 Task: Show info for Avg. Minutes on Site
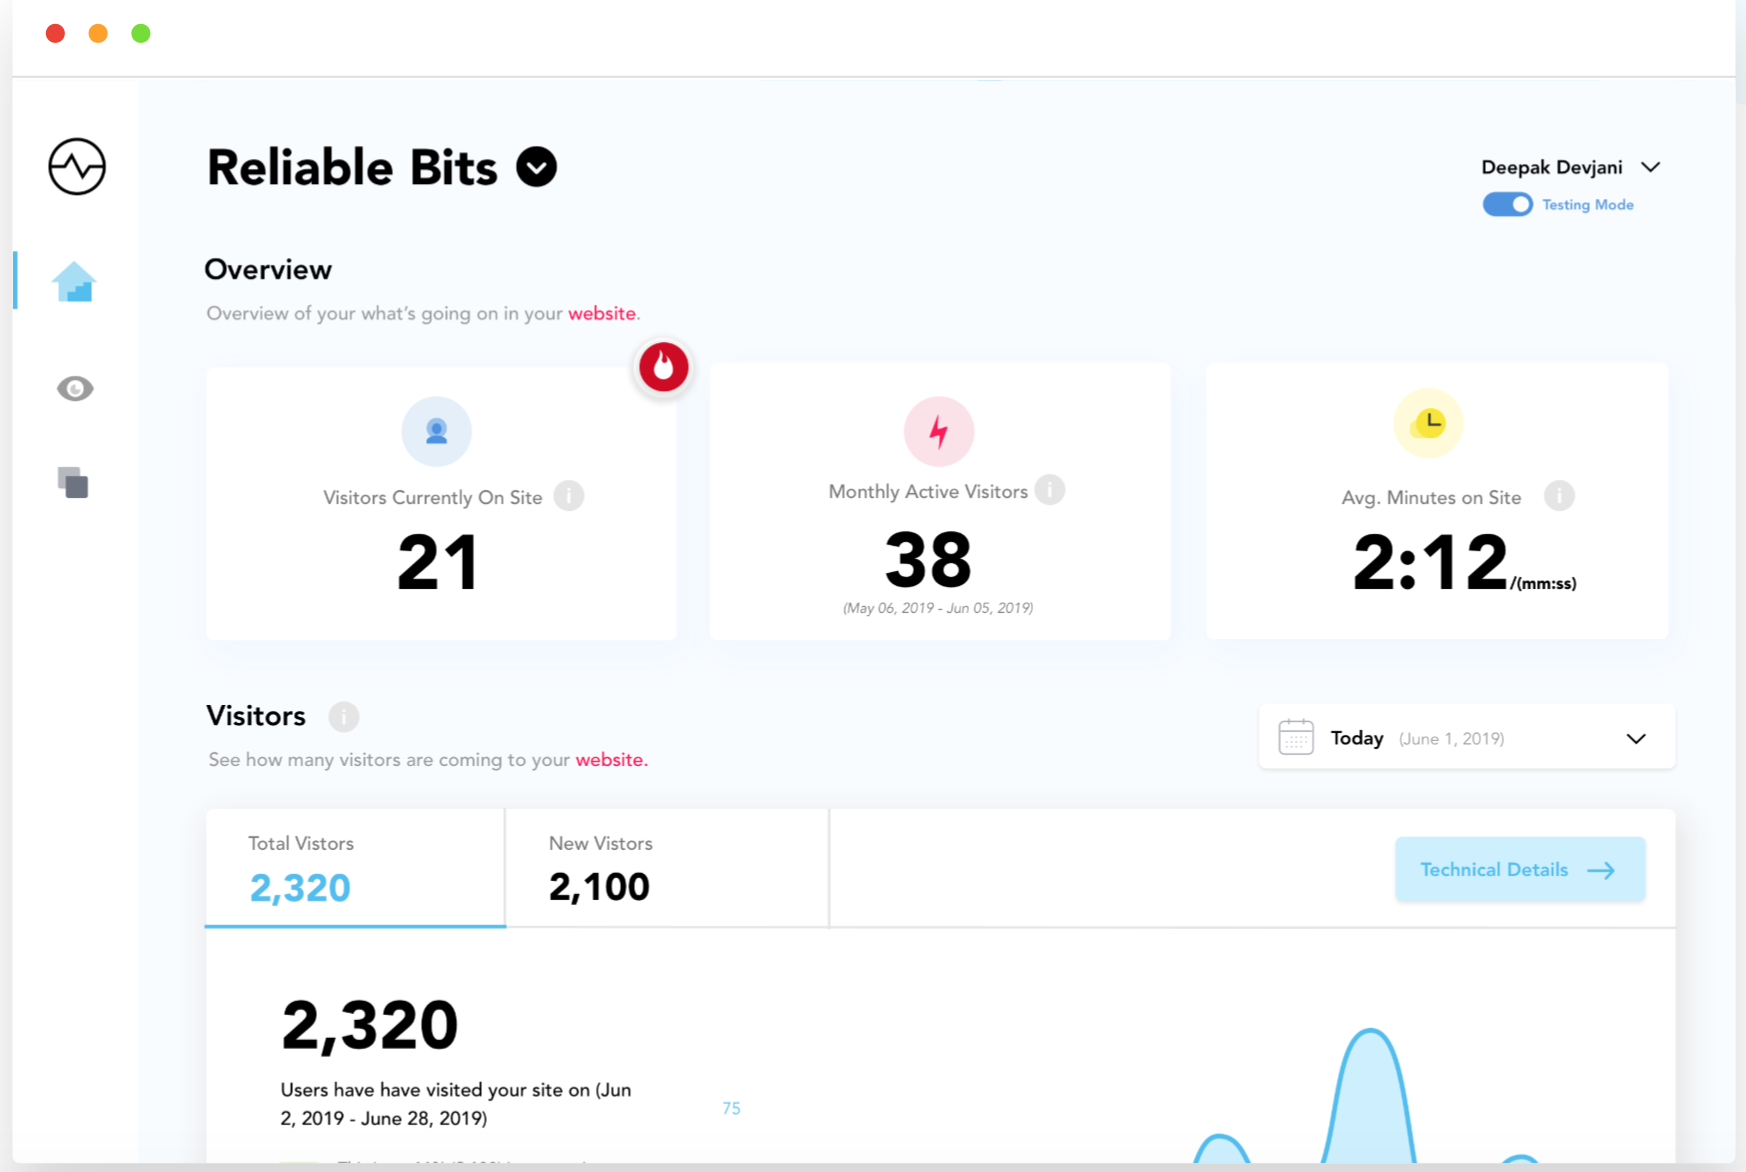pos(1558,496)
